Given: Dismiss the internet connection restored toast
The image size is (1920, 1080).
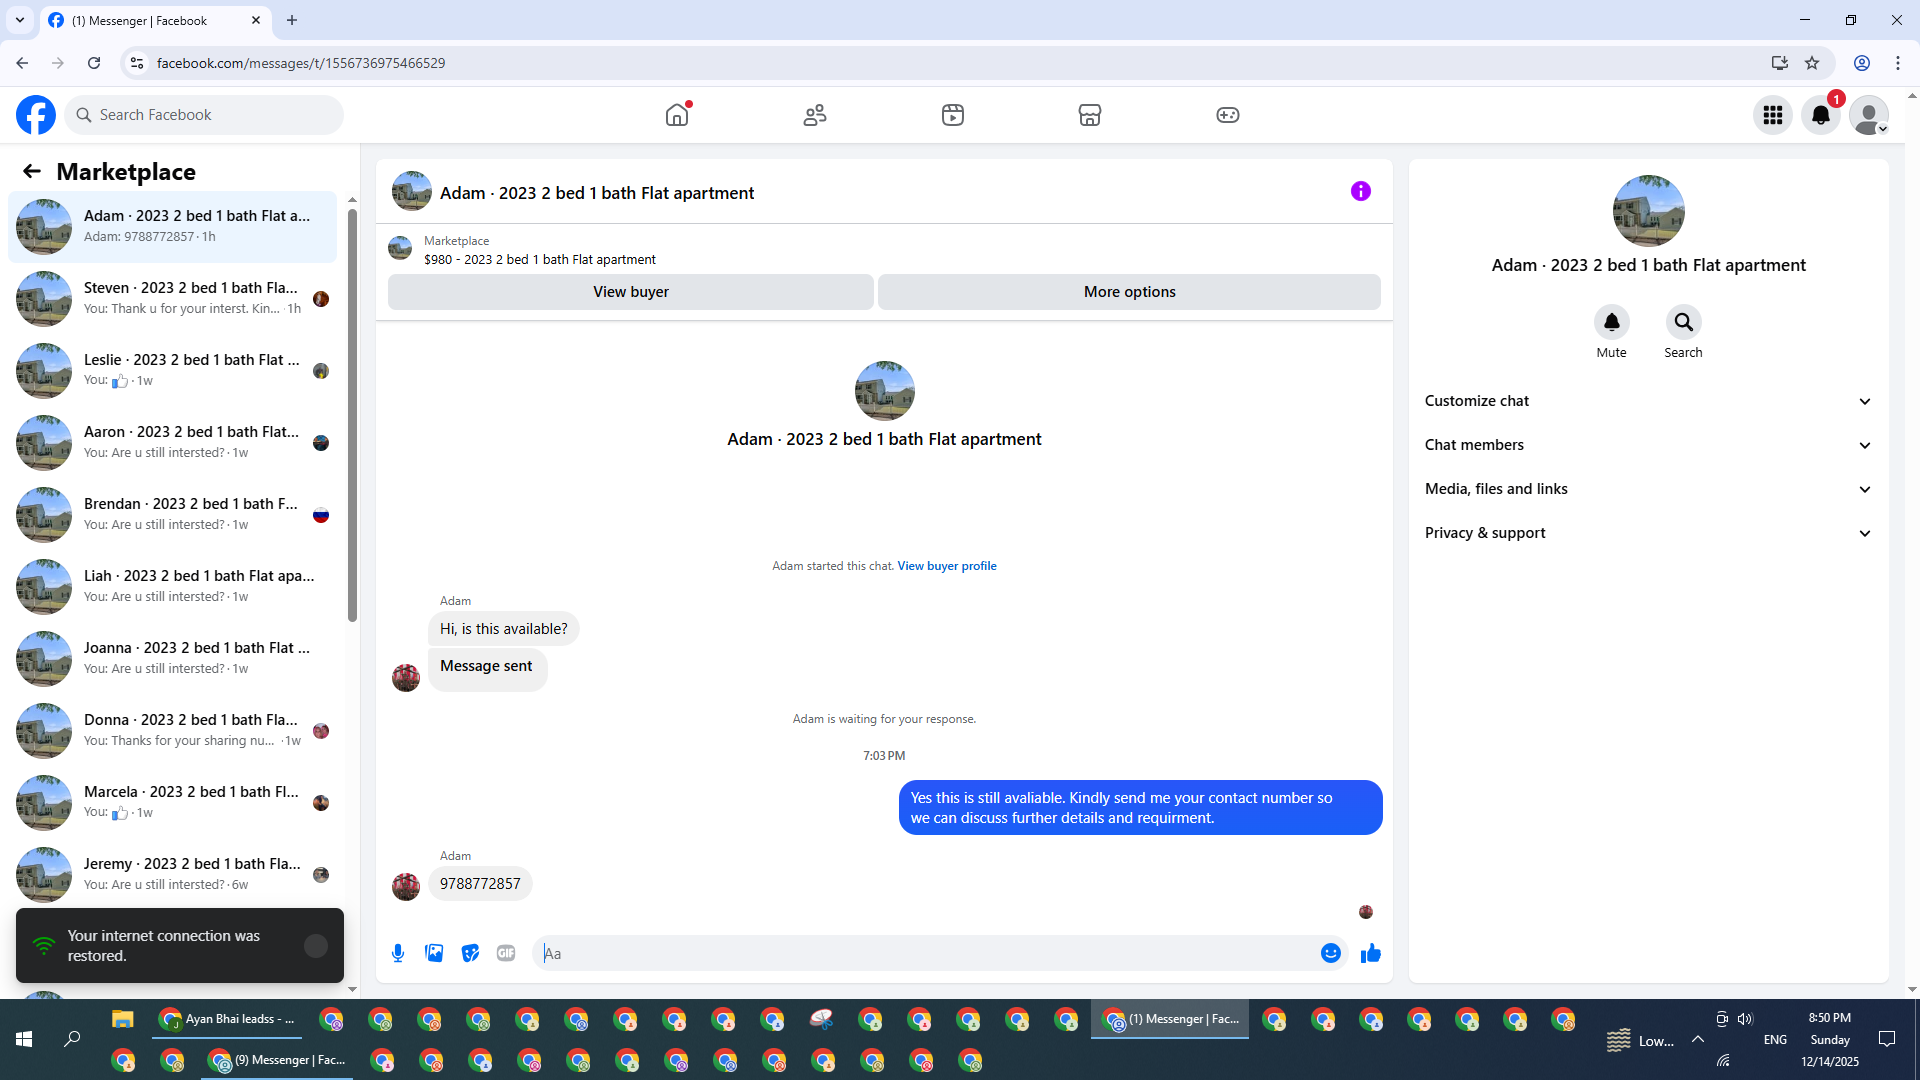Looking at the screenshot, I should point(315,946).
